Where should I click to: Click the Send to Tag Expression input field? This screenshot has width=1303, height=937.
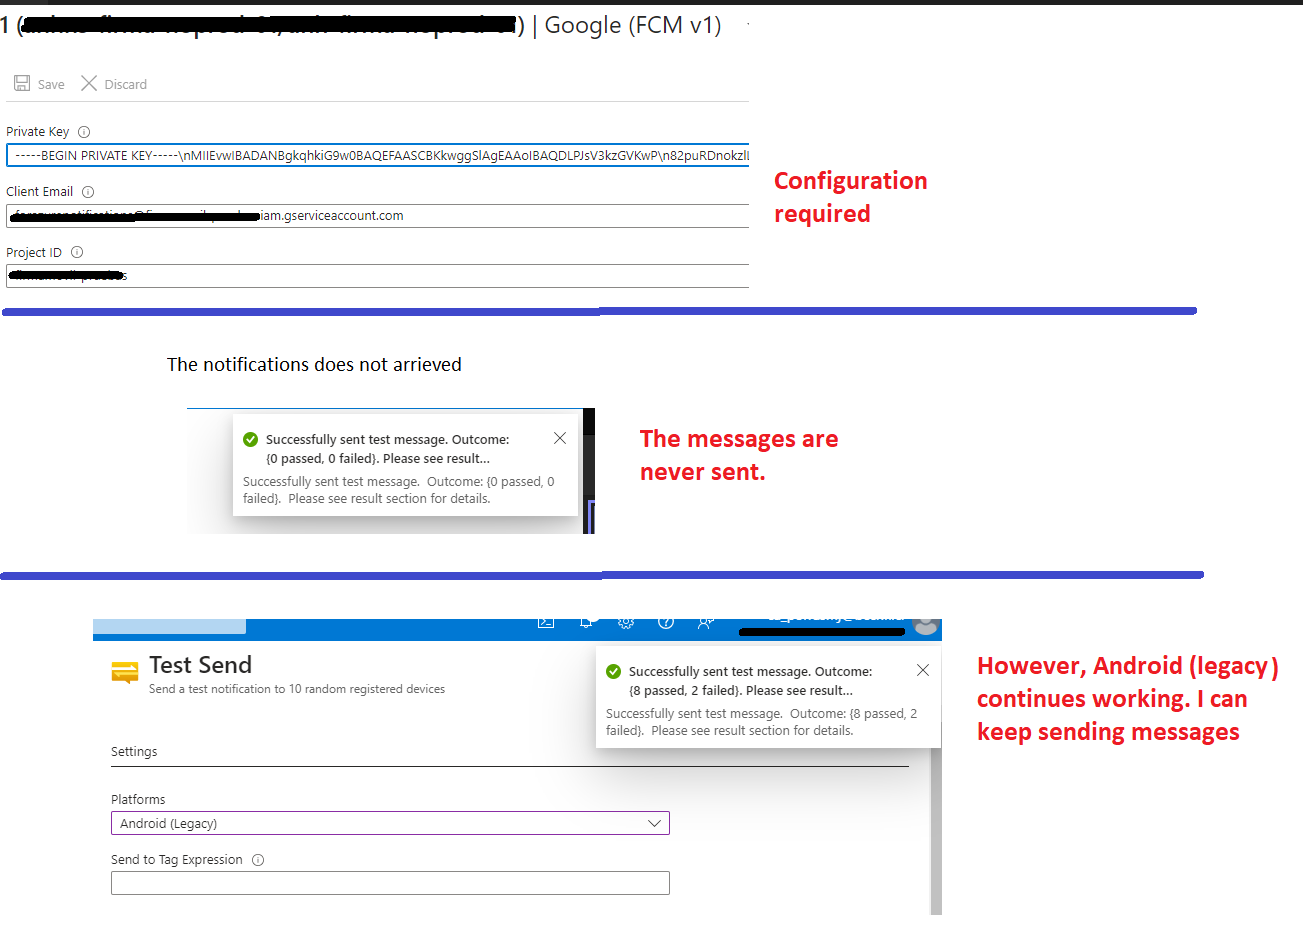tap(390, 883)
